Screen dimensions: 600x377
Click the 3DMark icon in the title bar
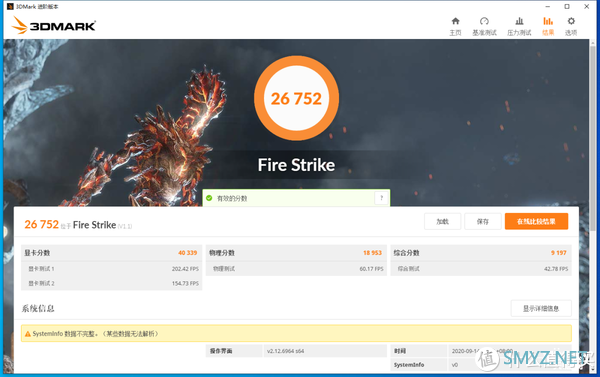point(10,7)
